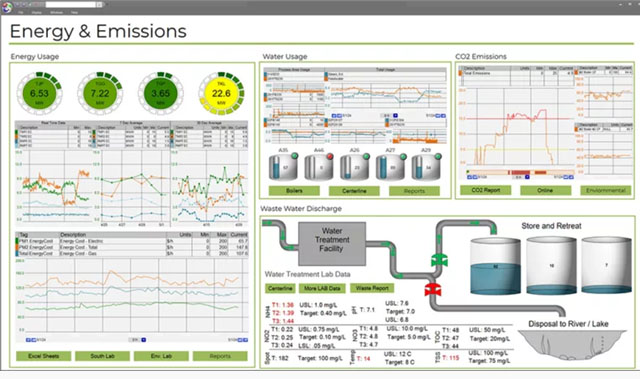This screenshot has width=640, height=379.
Task: Open Centerline in Water Usage panel
Action: (354, 191)
